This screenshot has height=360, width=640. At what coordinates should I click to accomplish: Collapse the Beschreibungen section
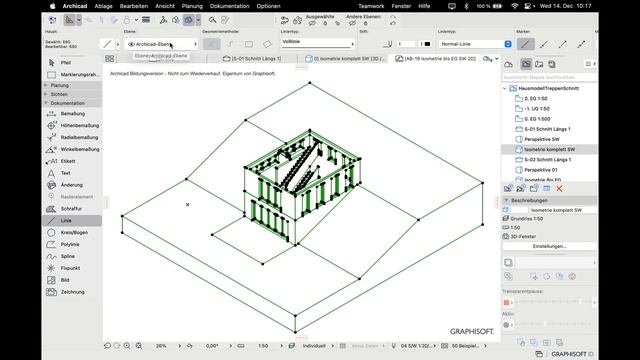click(x=506, y=200)
